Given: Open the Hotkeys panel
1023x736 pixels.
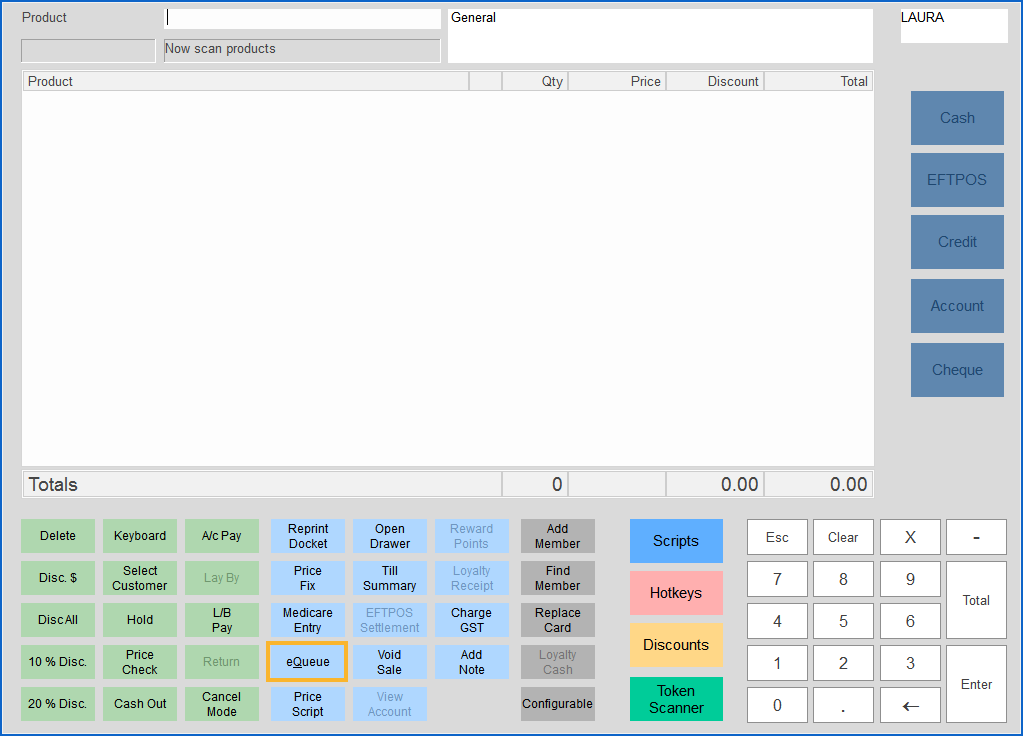Looking at the screenshot, I should coord(676,593).
